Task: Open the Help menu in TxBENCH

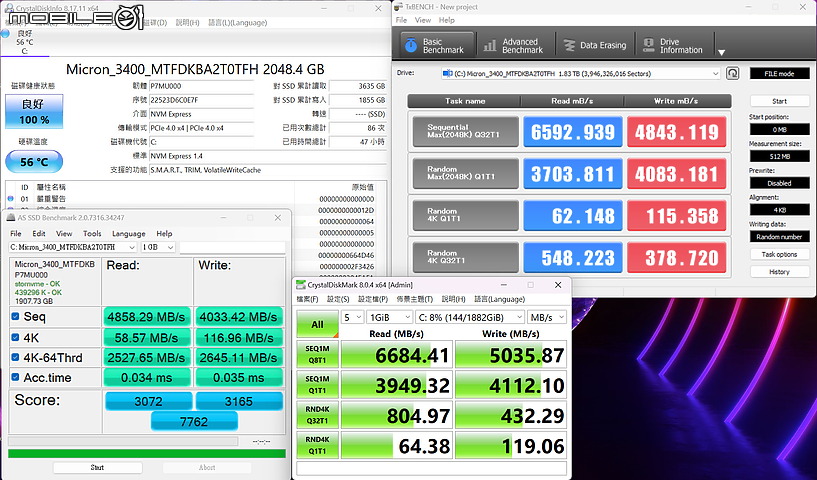Action: tap(447, 20)
